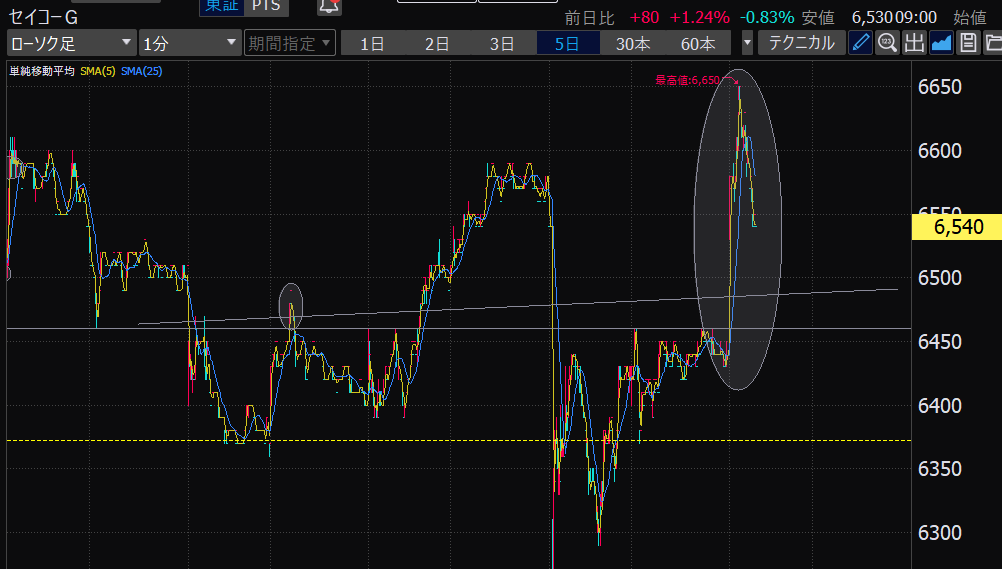The image size is (1002, 569).
Task: Click the save chart settings icon
Action: point(968,43)
